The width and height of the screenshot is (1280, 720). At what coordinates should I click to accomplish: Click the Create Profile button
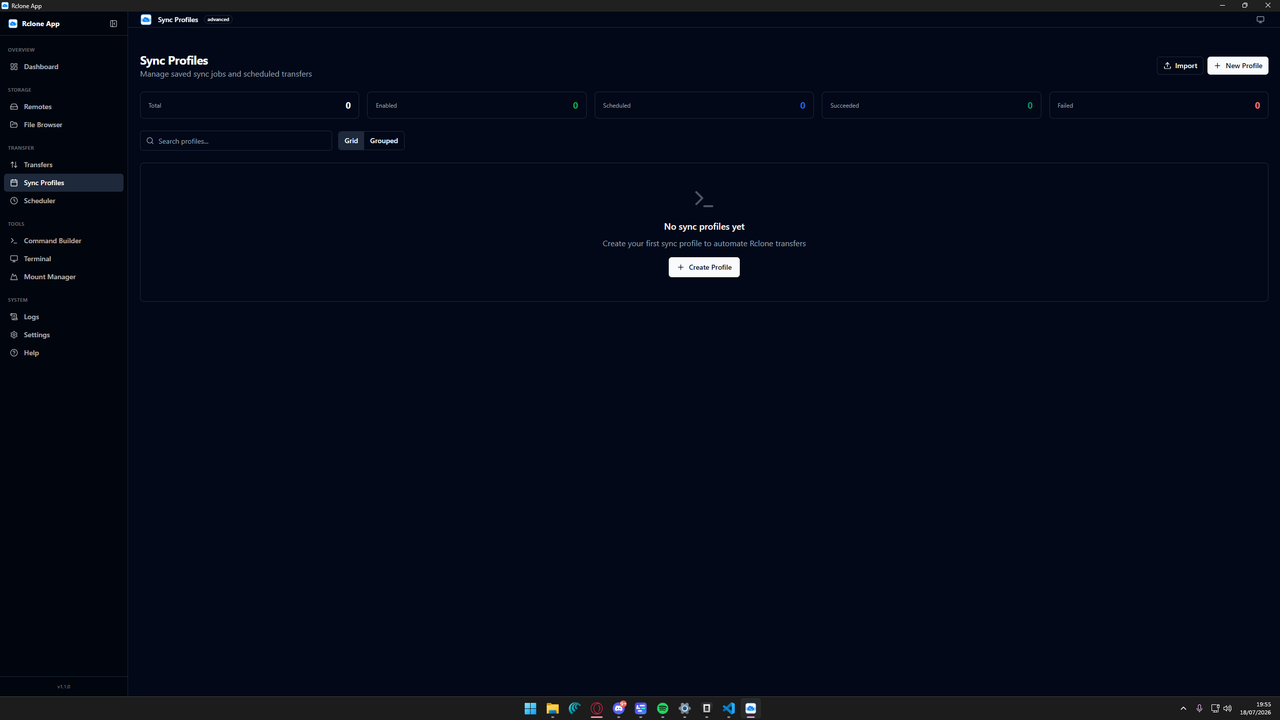[x=704, y=267]
